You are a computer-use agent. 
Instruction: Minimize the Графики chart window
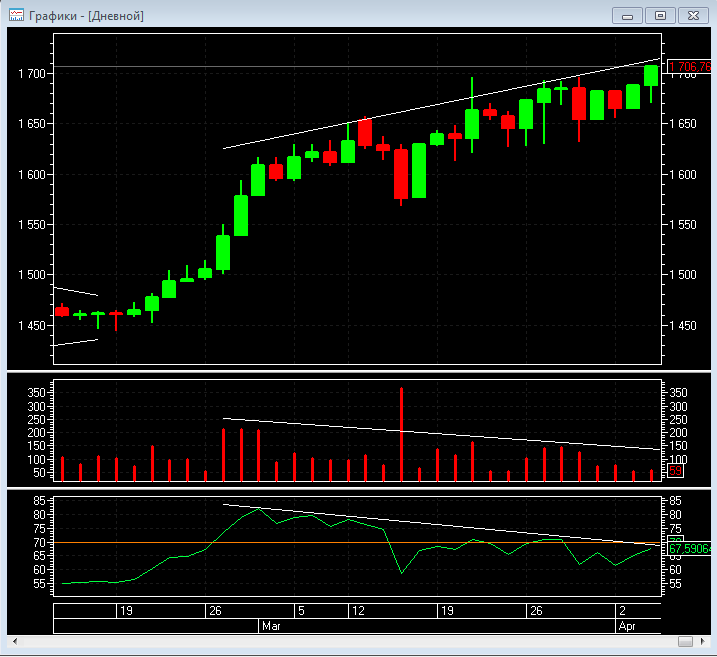pyautogui.click(x=628, y=15)
